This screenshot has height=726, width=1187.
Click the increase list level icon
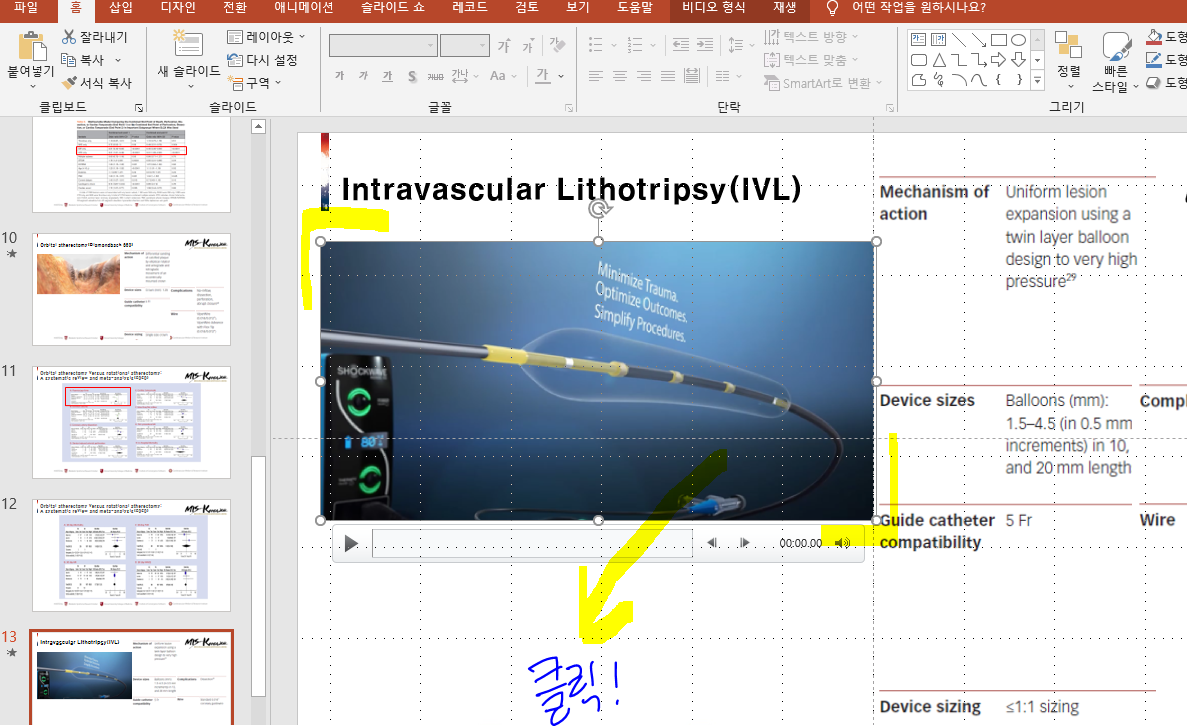coord(705,45)
